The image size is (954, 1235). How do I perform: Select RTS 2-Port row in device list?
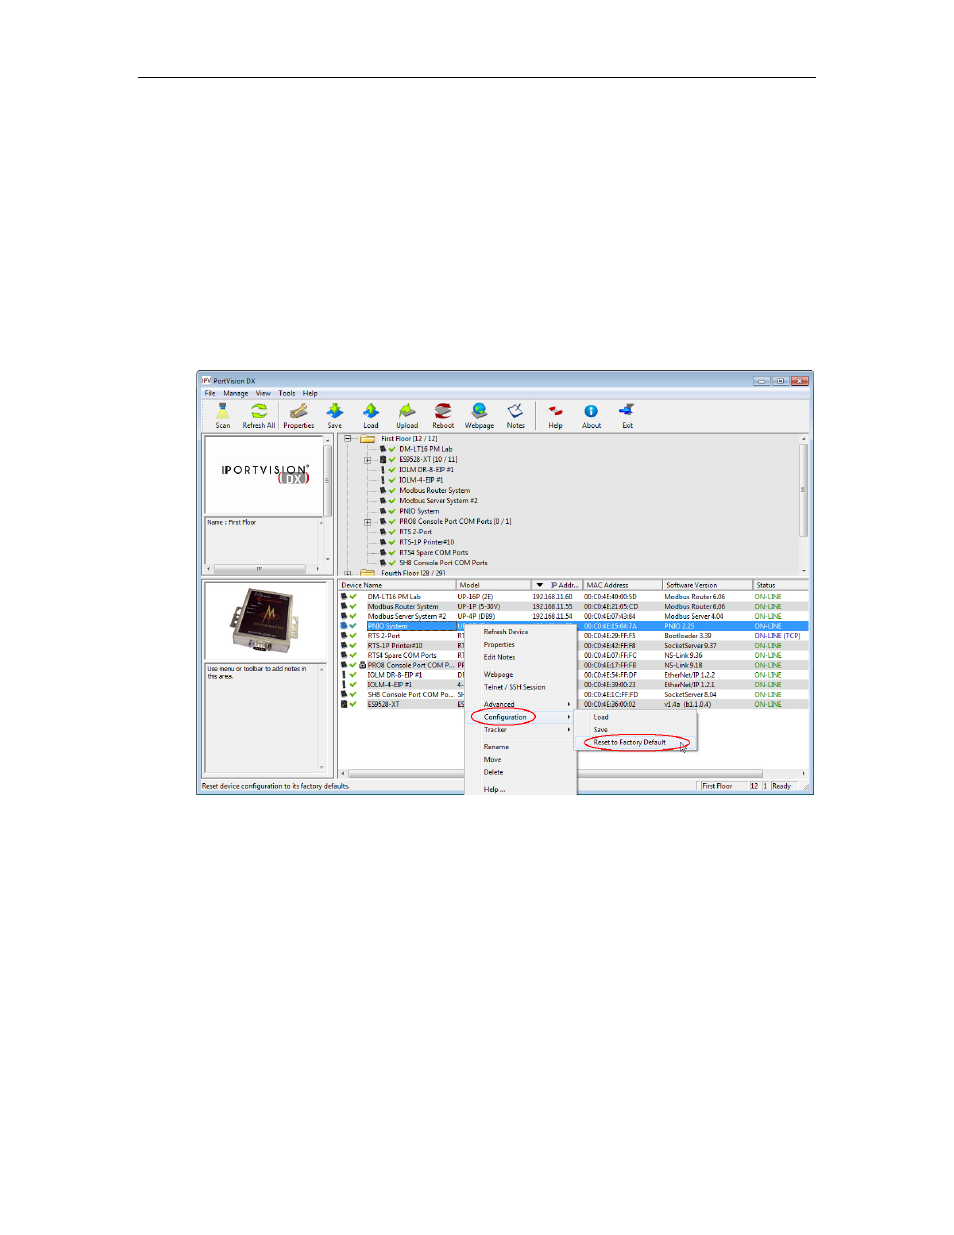[x=573, y=636]
